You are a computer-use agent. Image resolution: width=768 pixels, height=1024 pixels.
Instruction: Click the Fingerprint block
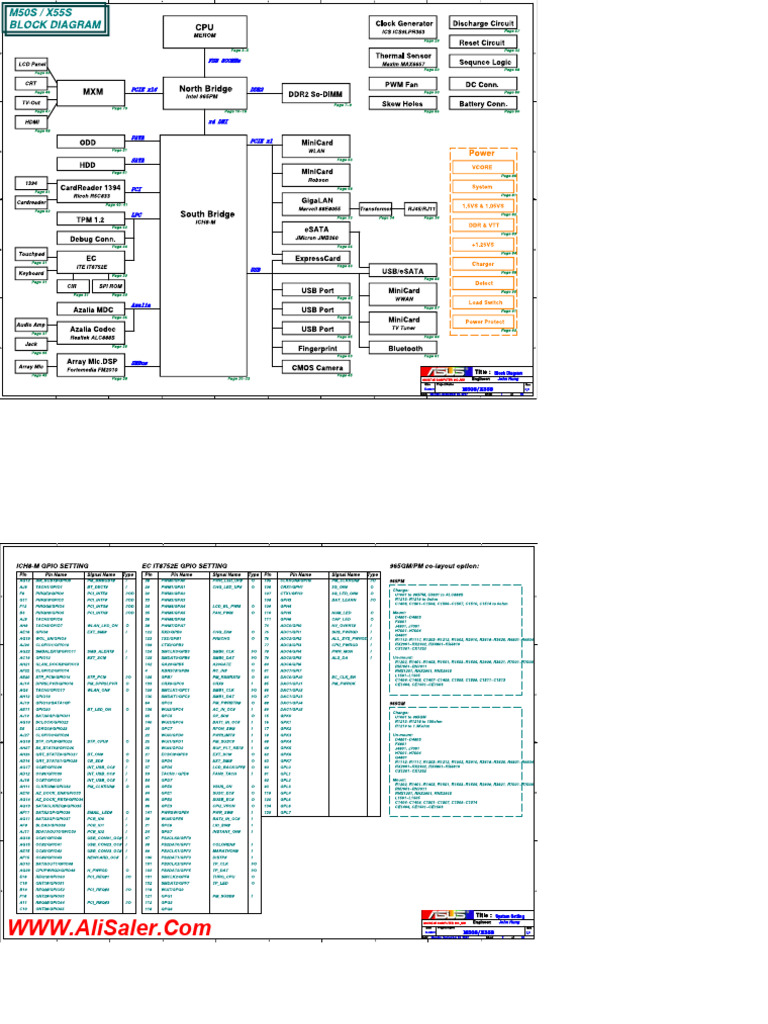316,348
